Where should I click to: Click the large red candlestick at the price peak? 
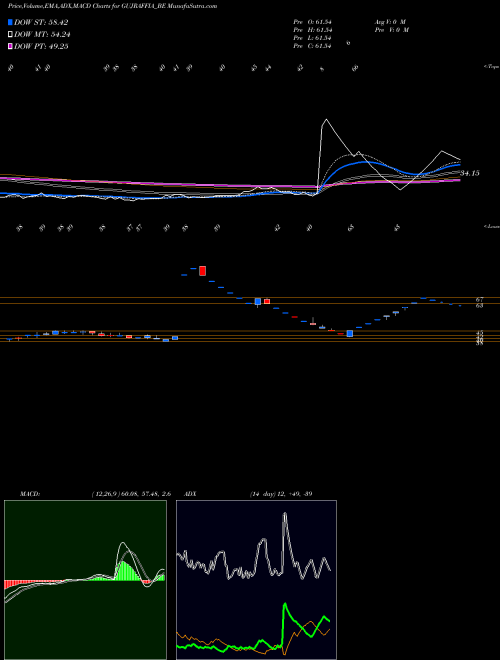(x=202, y=271)
